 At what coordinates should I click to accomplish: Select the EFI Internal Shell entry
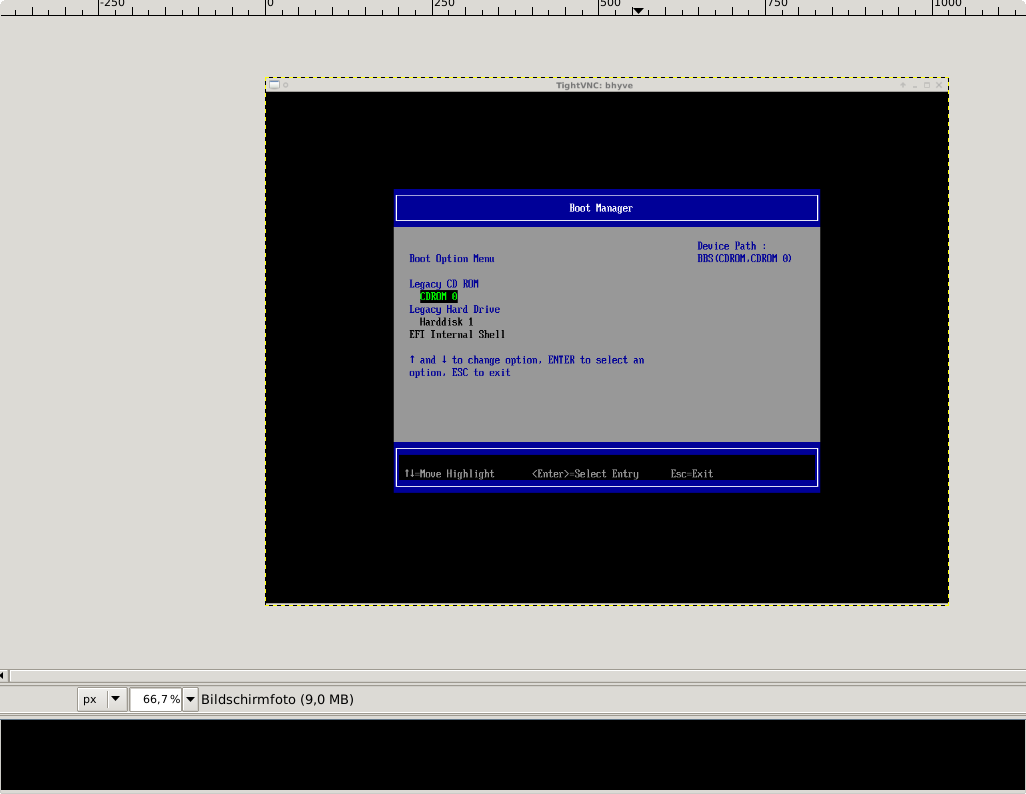[x=457, y=334]
